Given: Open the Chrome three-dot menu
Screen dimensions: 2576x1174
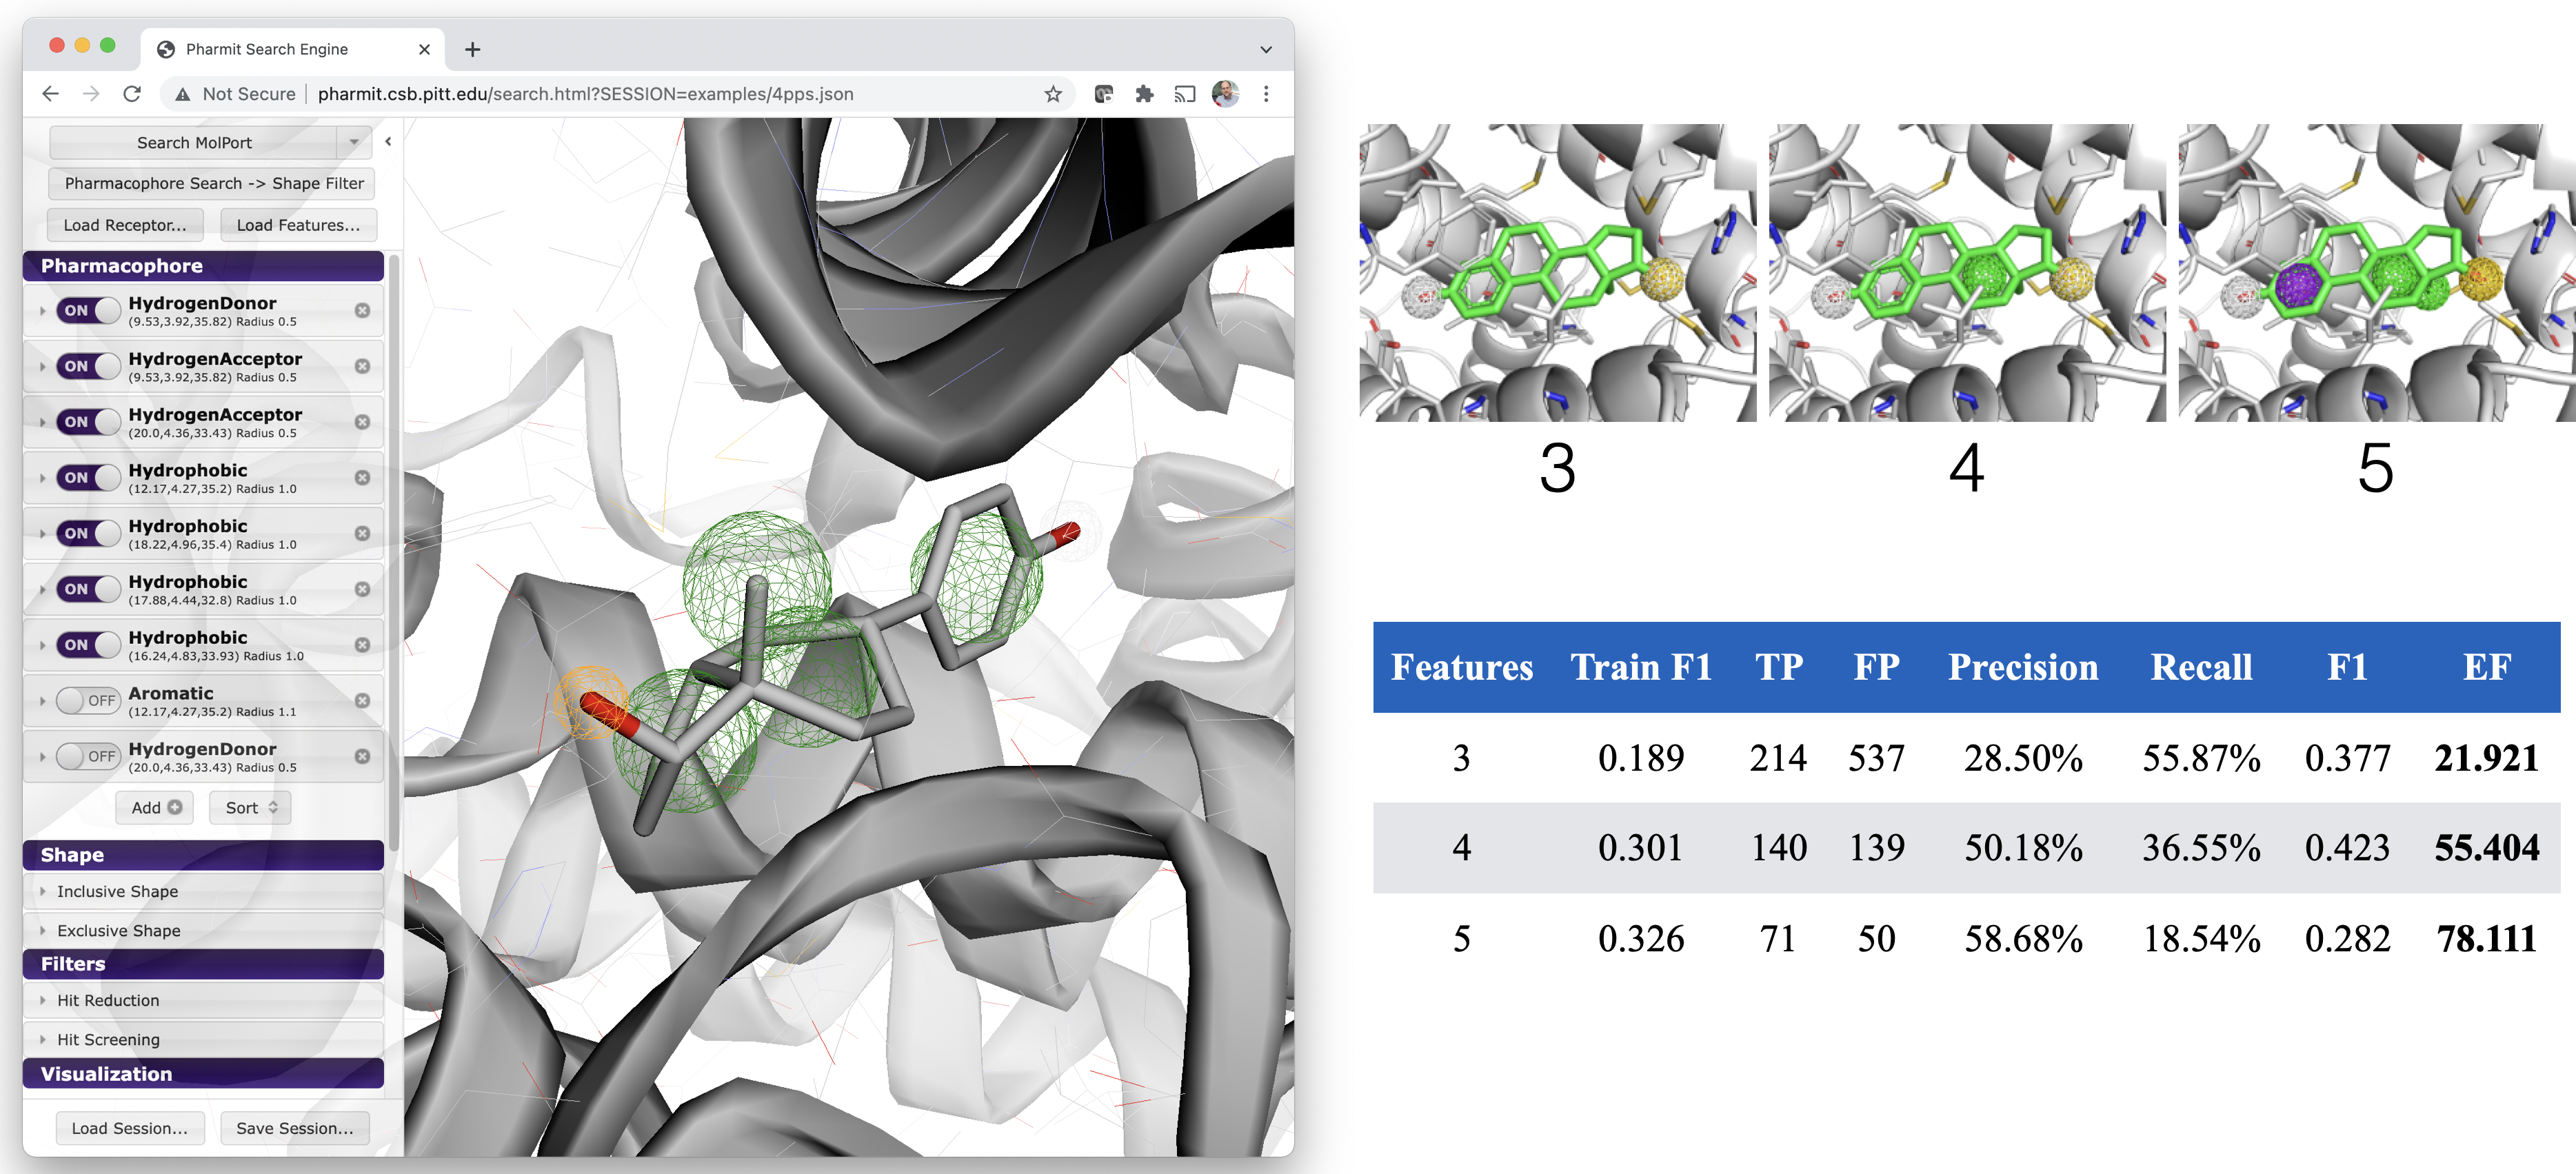Looking at the screenshot, I should [x=1266, y=94].
